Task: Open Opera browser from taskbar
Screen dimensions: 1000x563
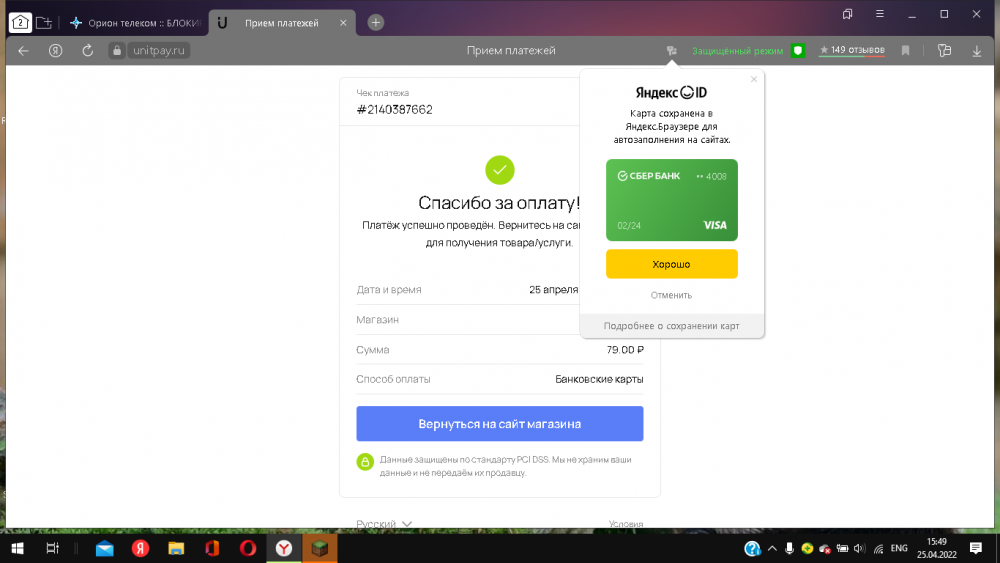Action: pyautogui.click(x=248, y=548)
